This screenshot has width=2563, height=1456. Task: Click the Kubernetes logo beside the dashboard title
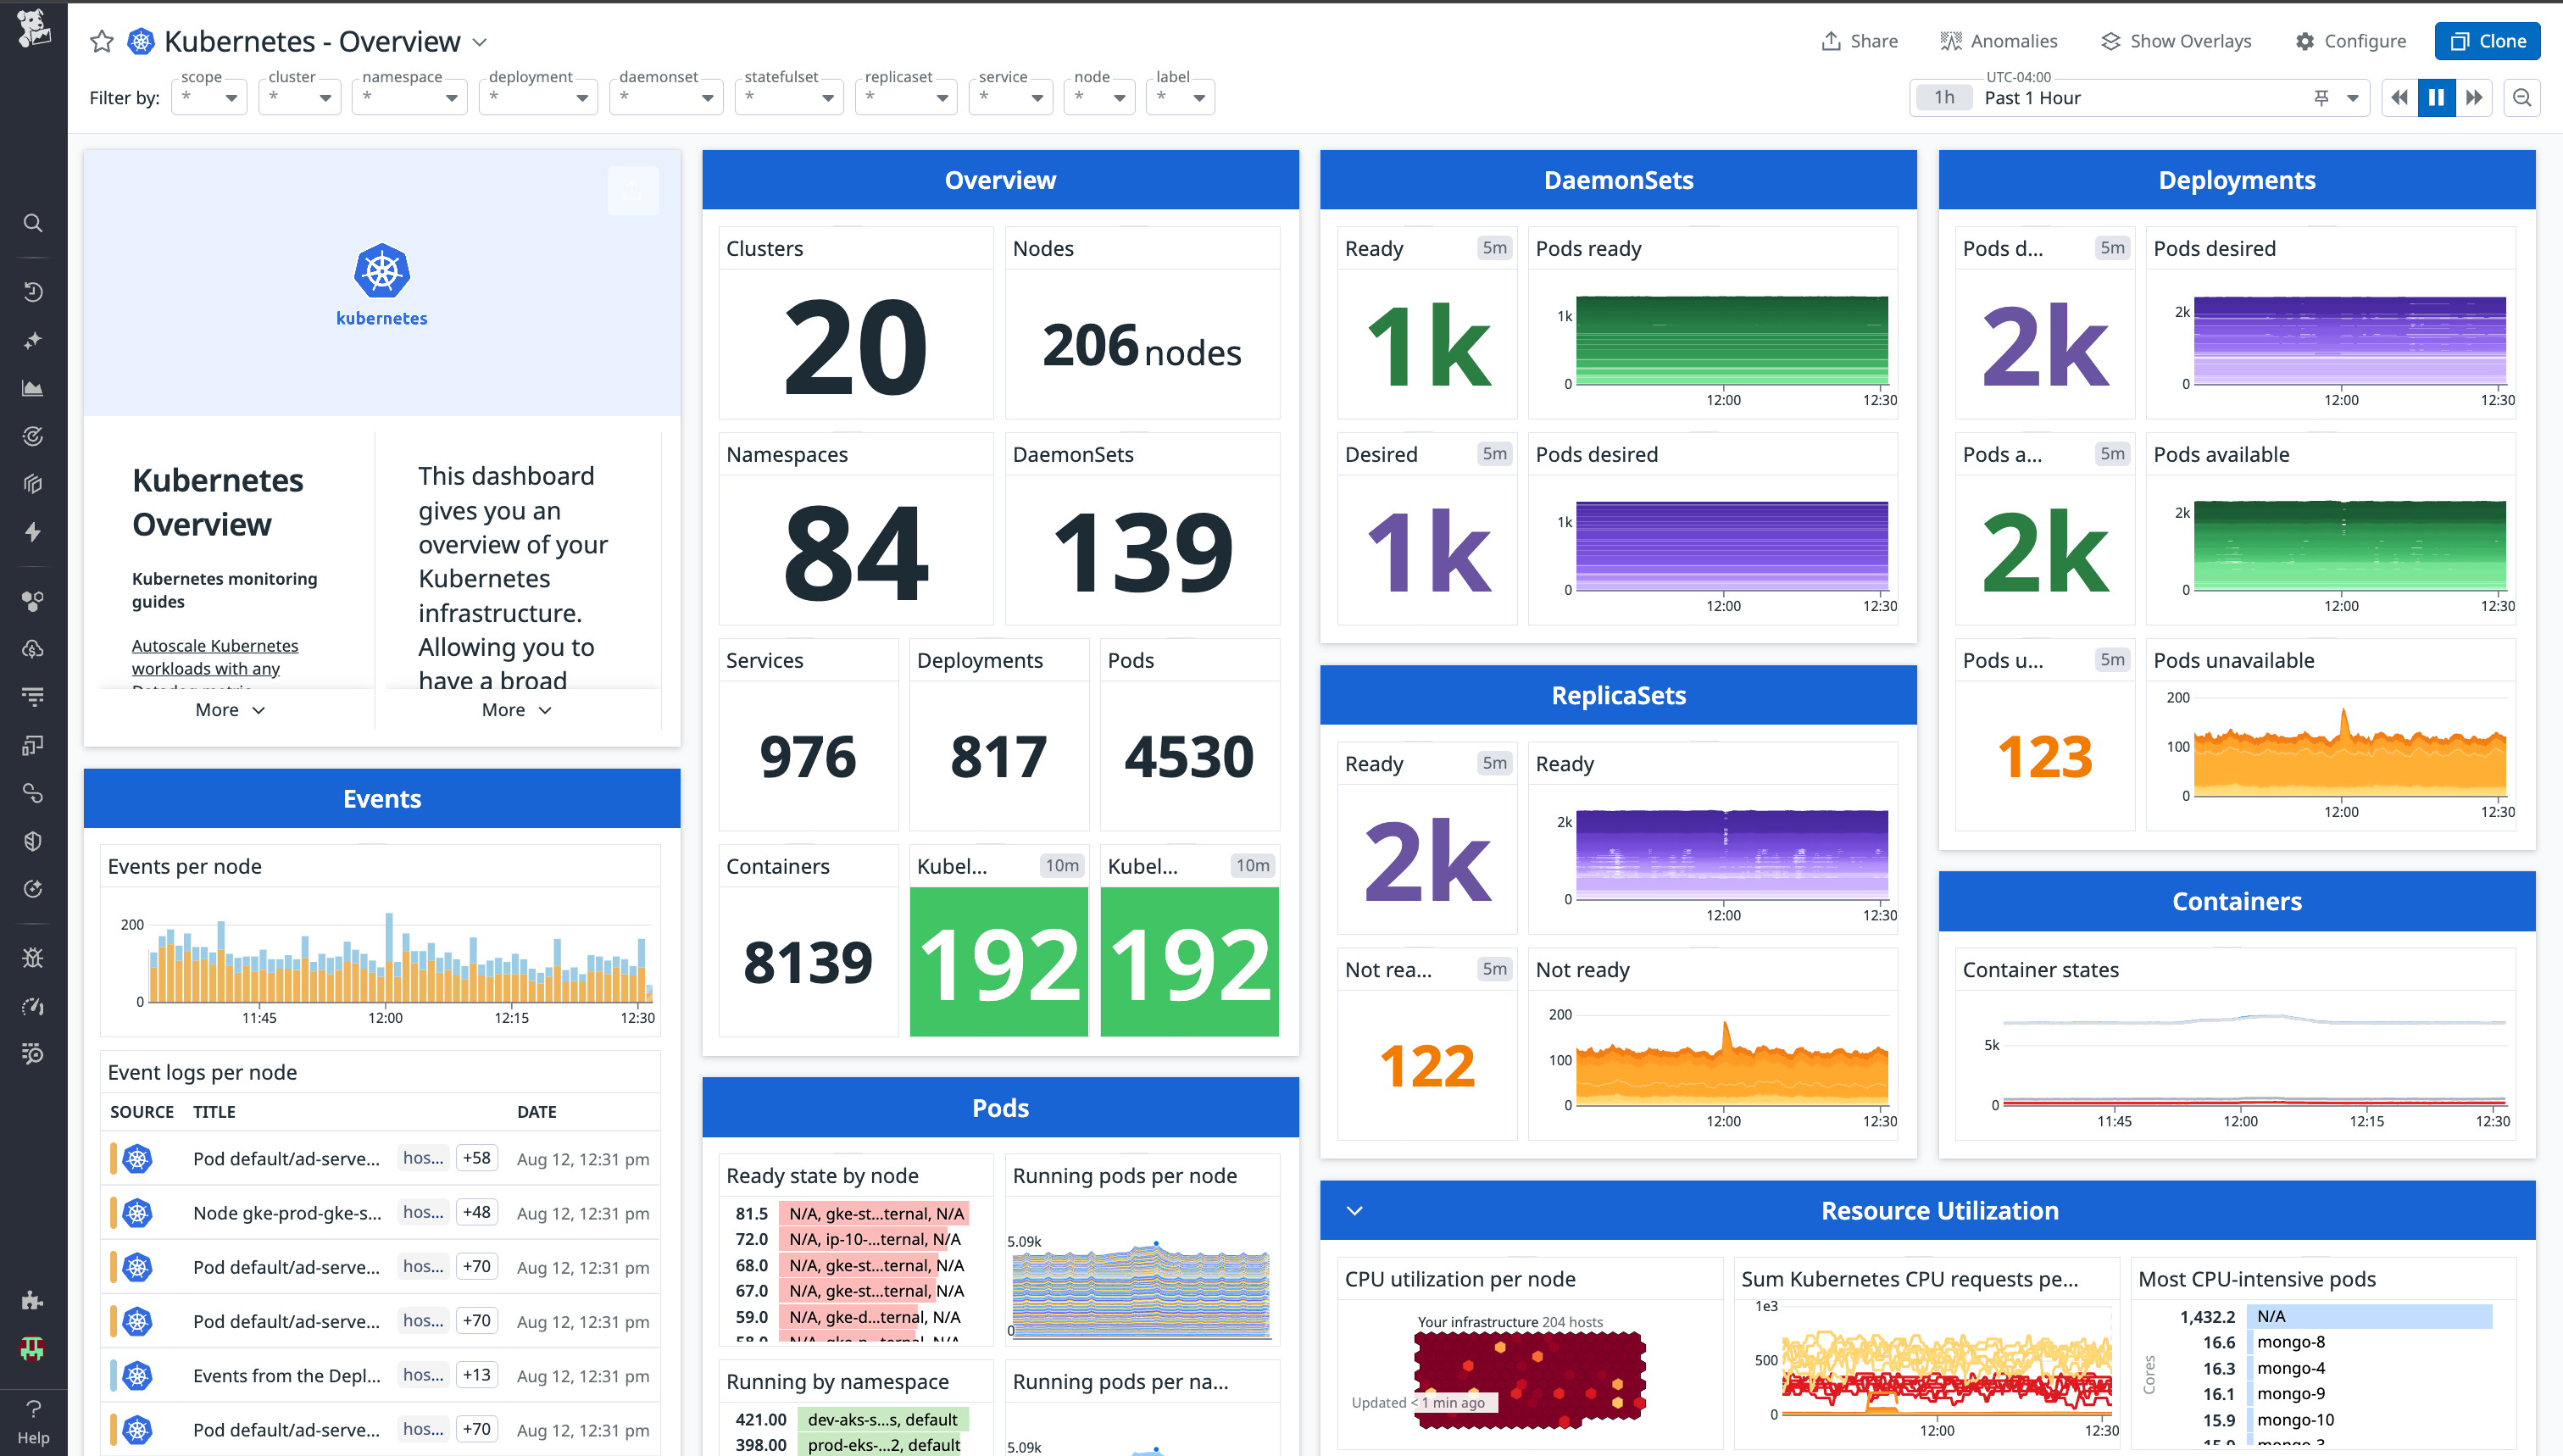140,42
